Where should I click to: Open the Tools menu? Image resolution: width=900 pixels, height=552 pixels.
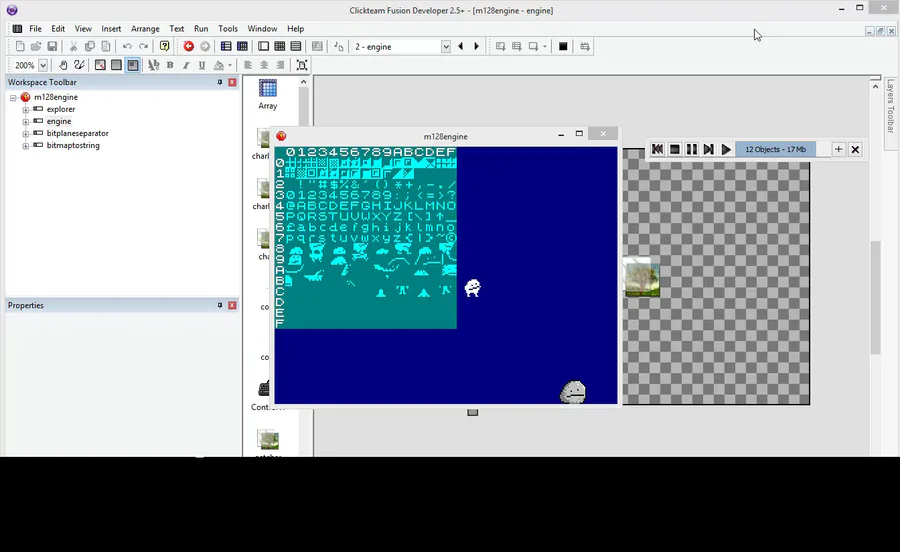[x=228, y=29]
